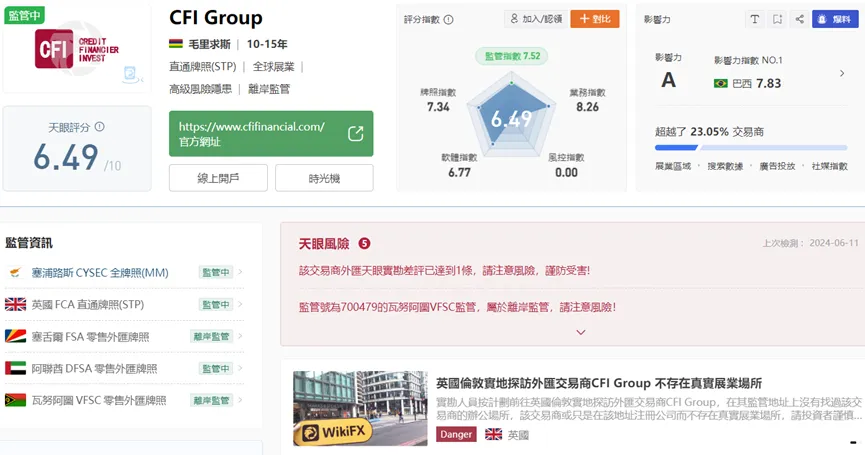This screenshot has width=865, height=455.
Task: Click risk warning about 實勘差評
Action: [x=444, y=270]
